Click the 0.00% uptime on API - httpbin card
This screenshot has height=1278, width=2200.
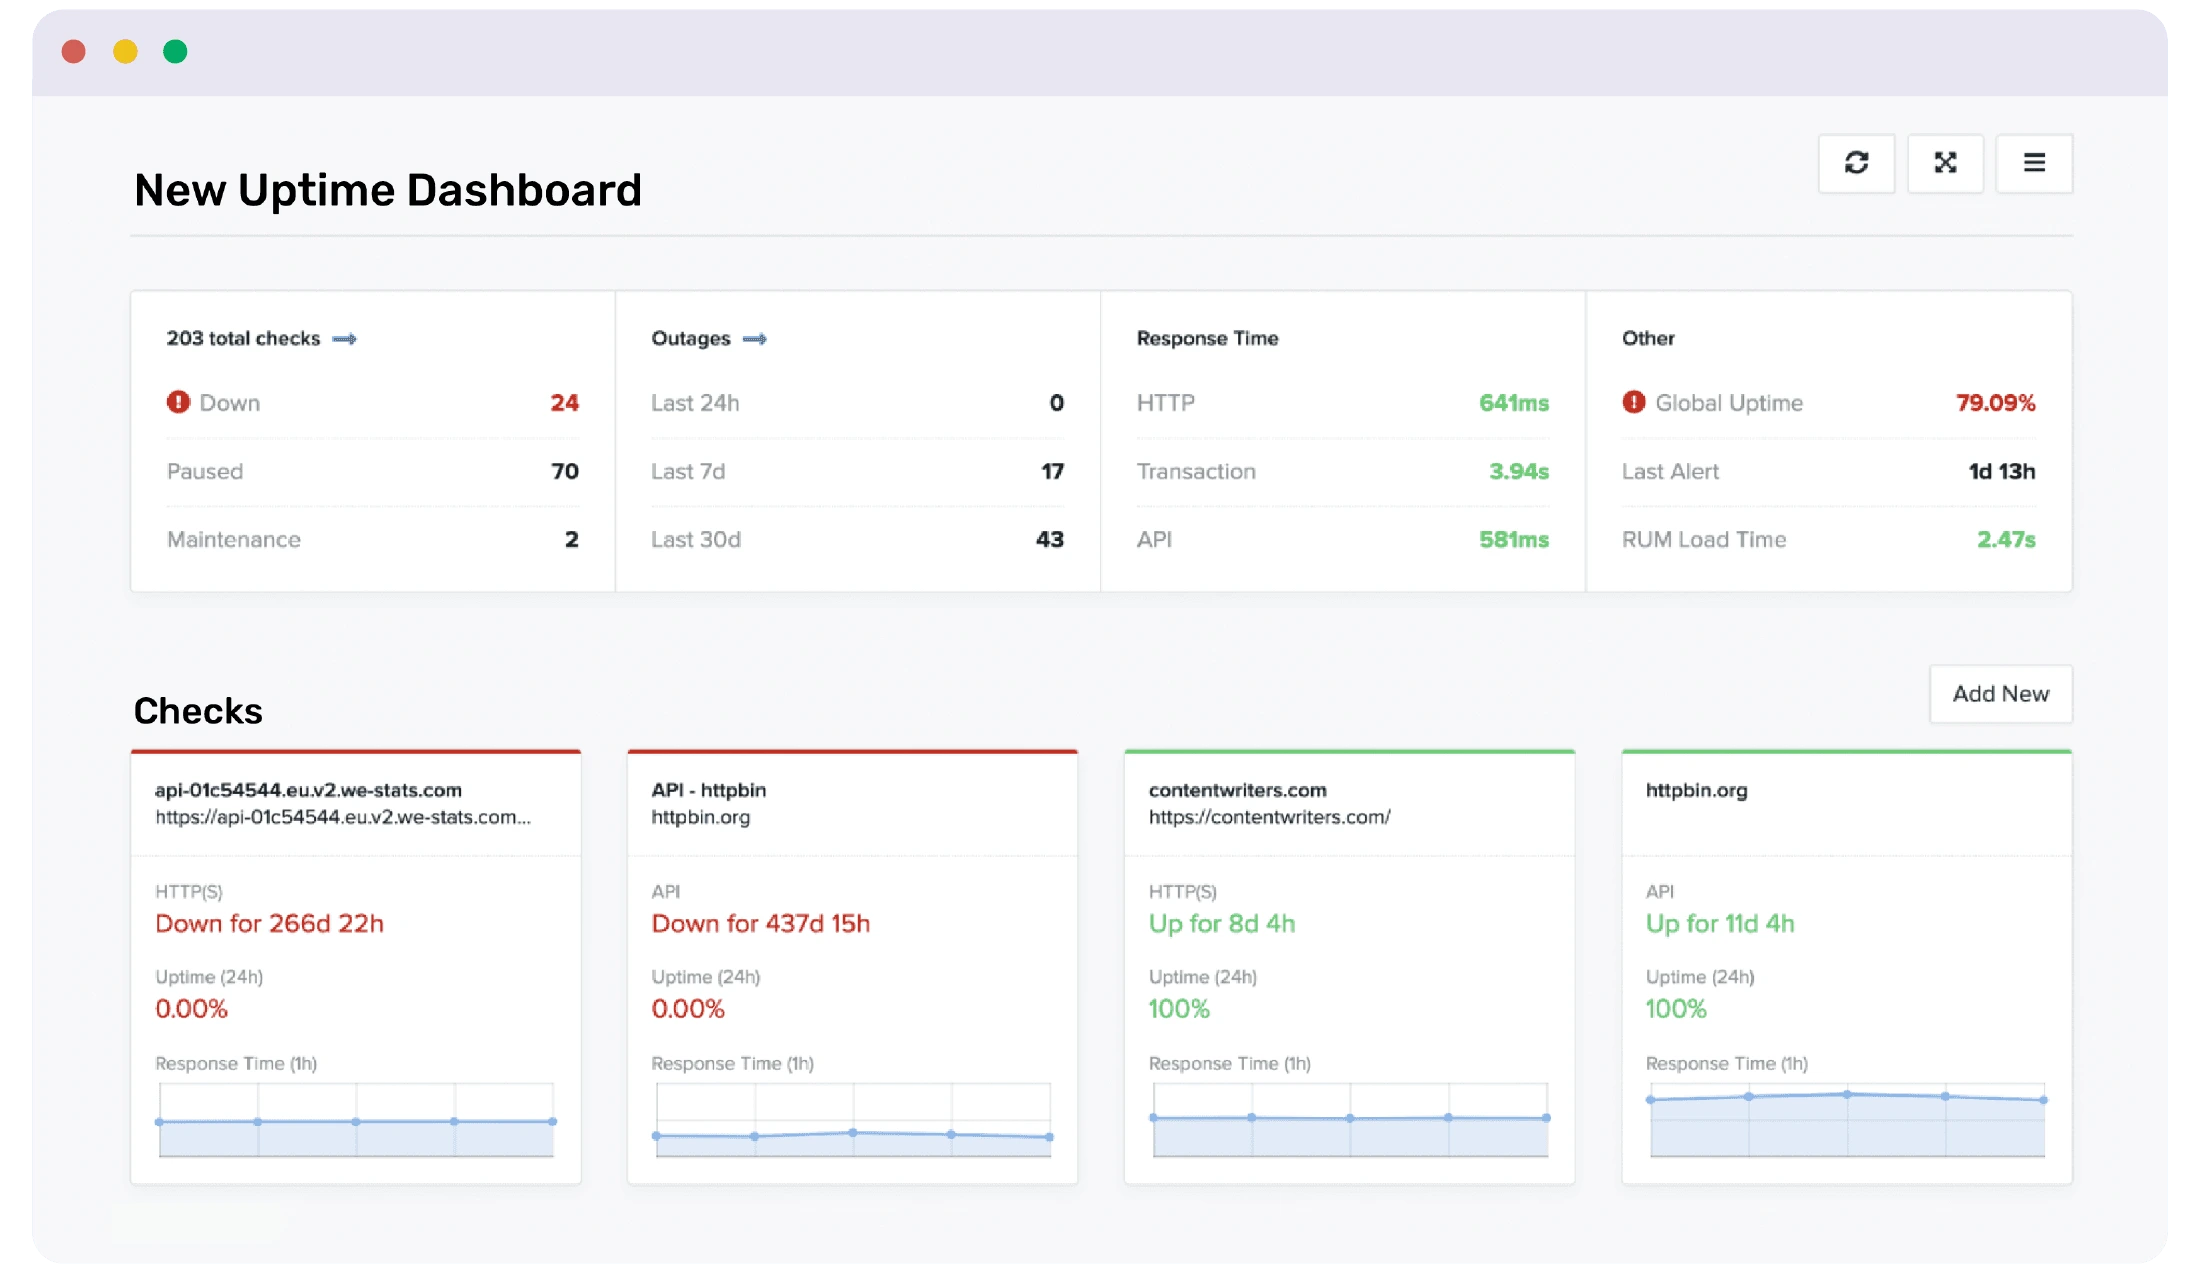point(688,1009)
